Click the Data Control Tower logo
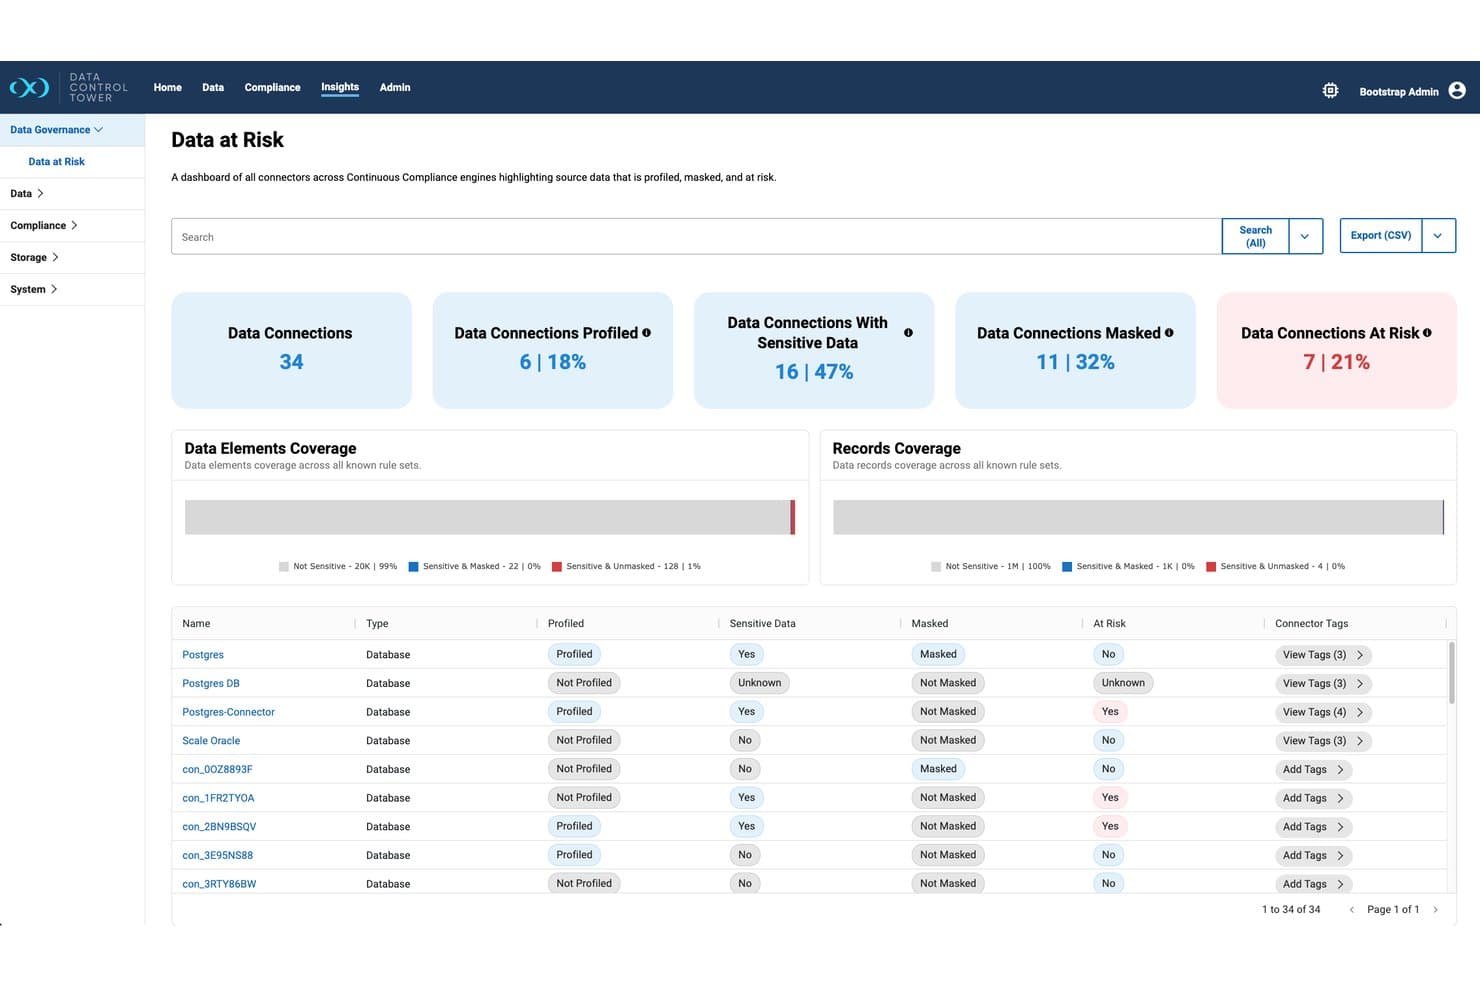 69,88
